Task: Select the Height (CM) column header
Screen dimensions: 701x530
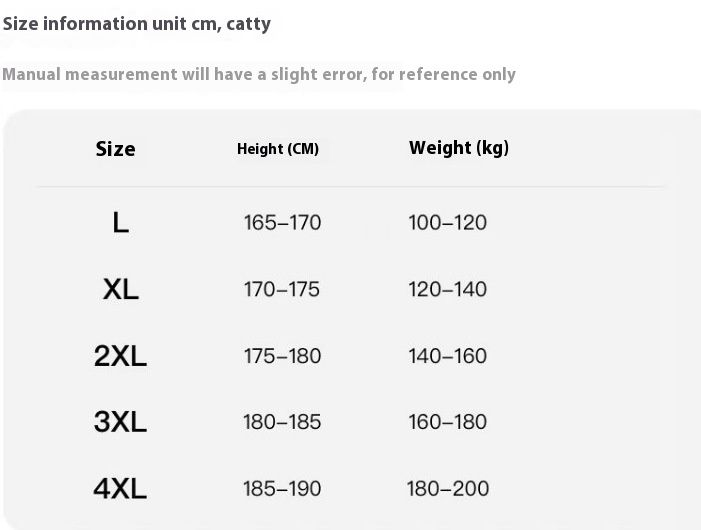Action: 278,149
